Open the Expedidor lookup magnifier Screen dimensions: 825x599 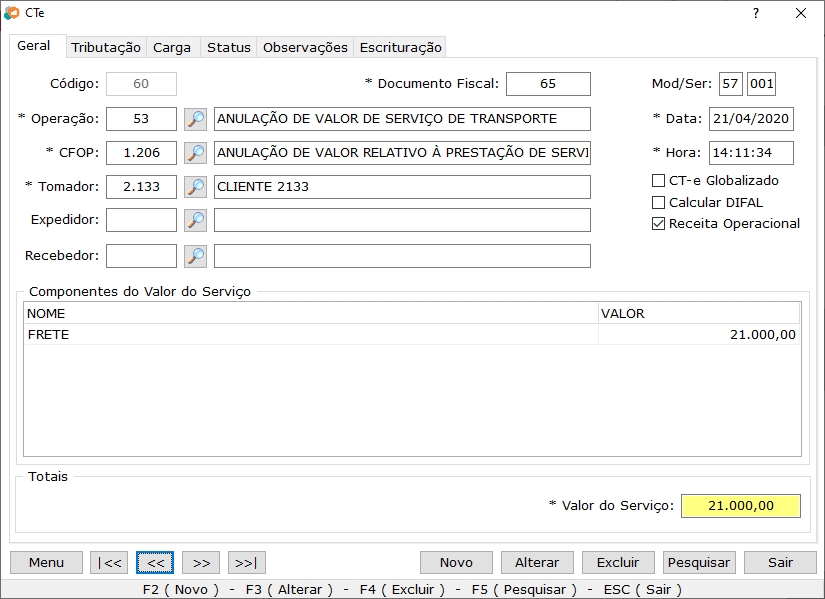(x=196, y=219)
